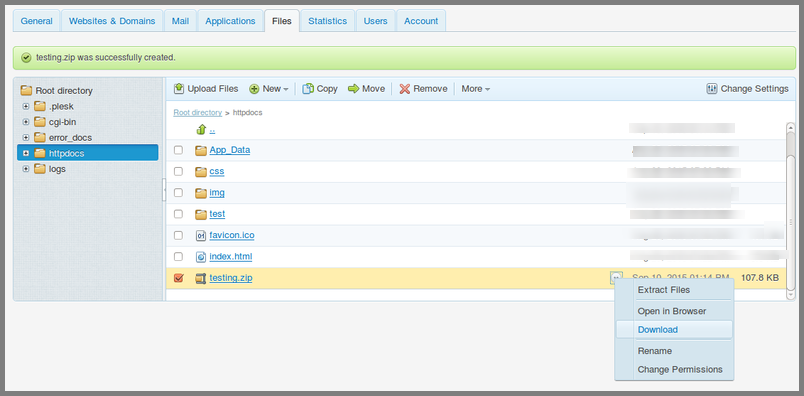Viewport: 804px width, 396px height.
Task: Click the Root directory breadcrumb link
Action: pos(197,112)
